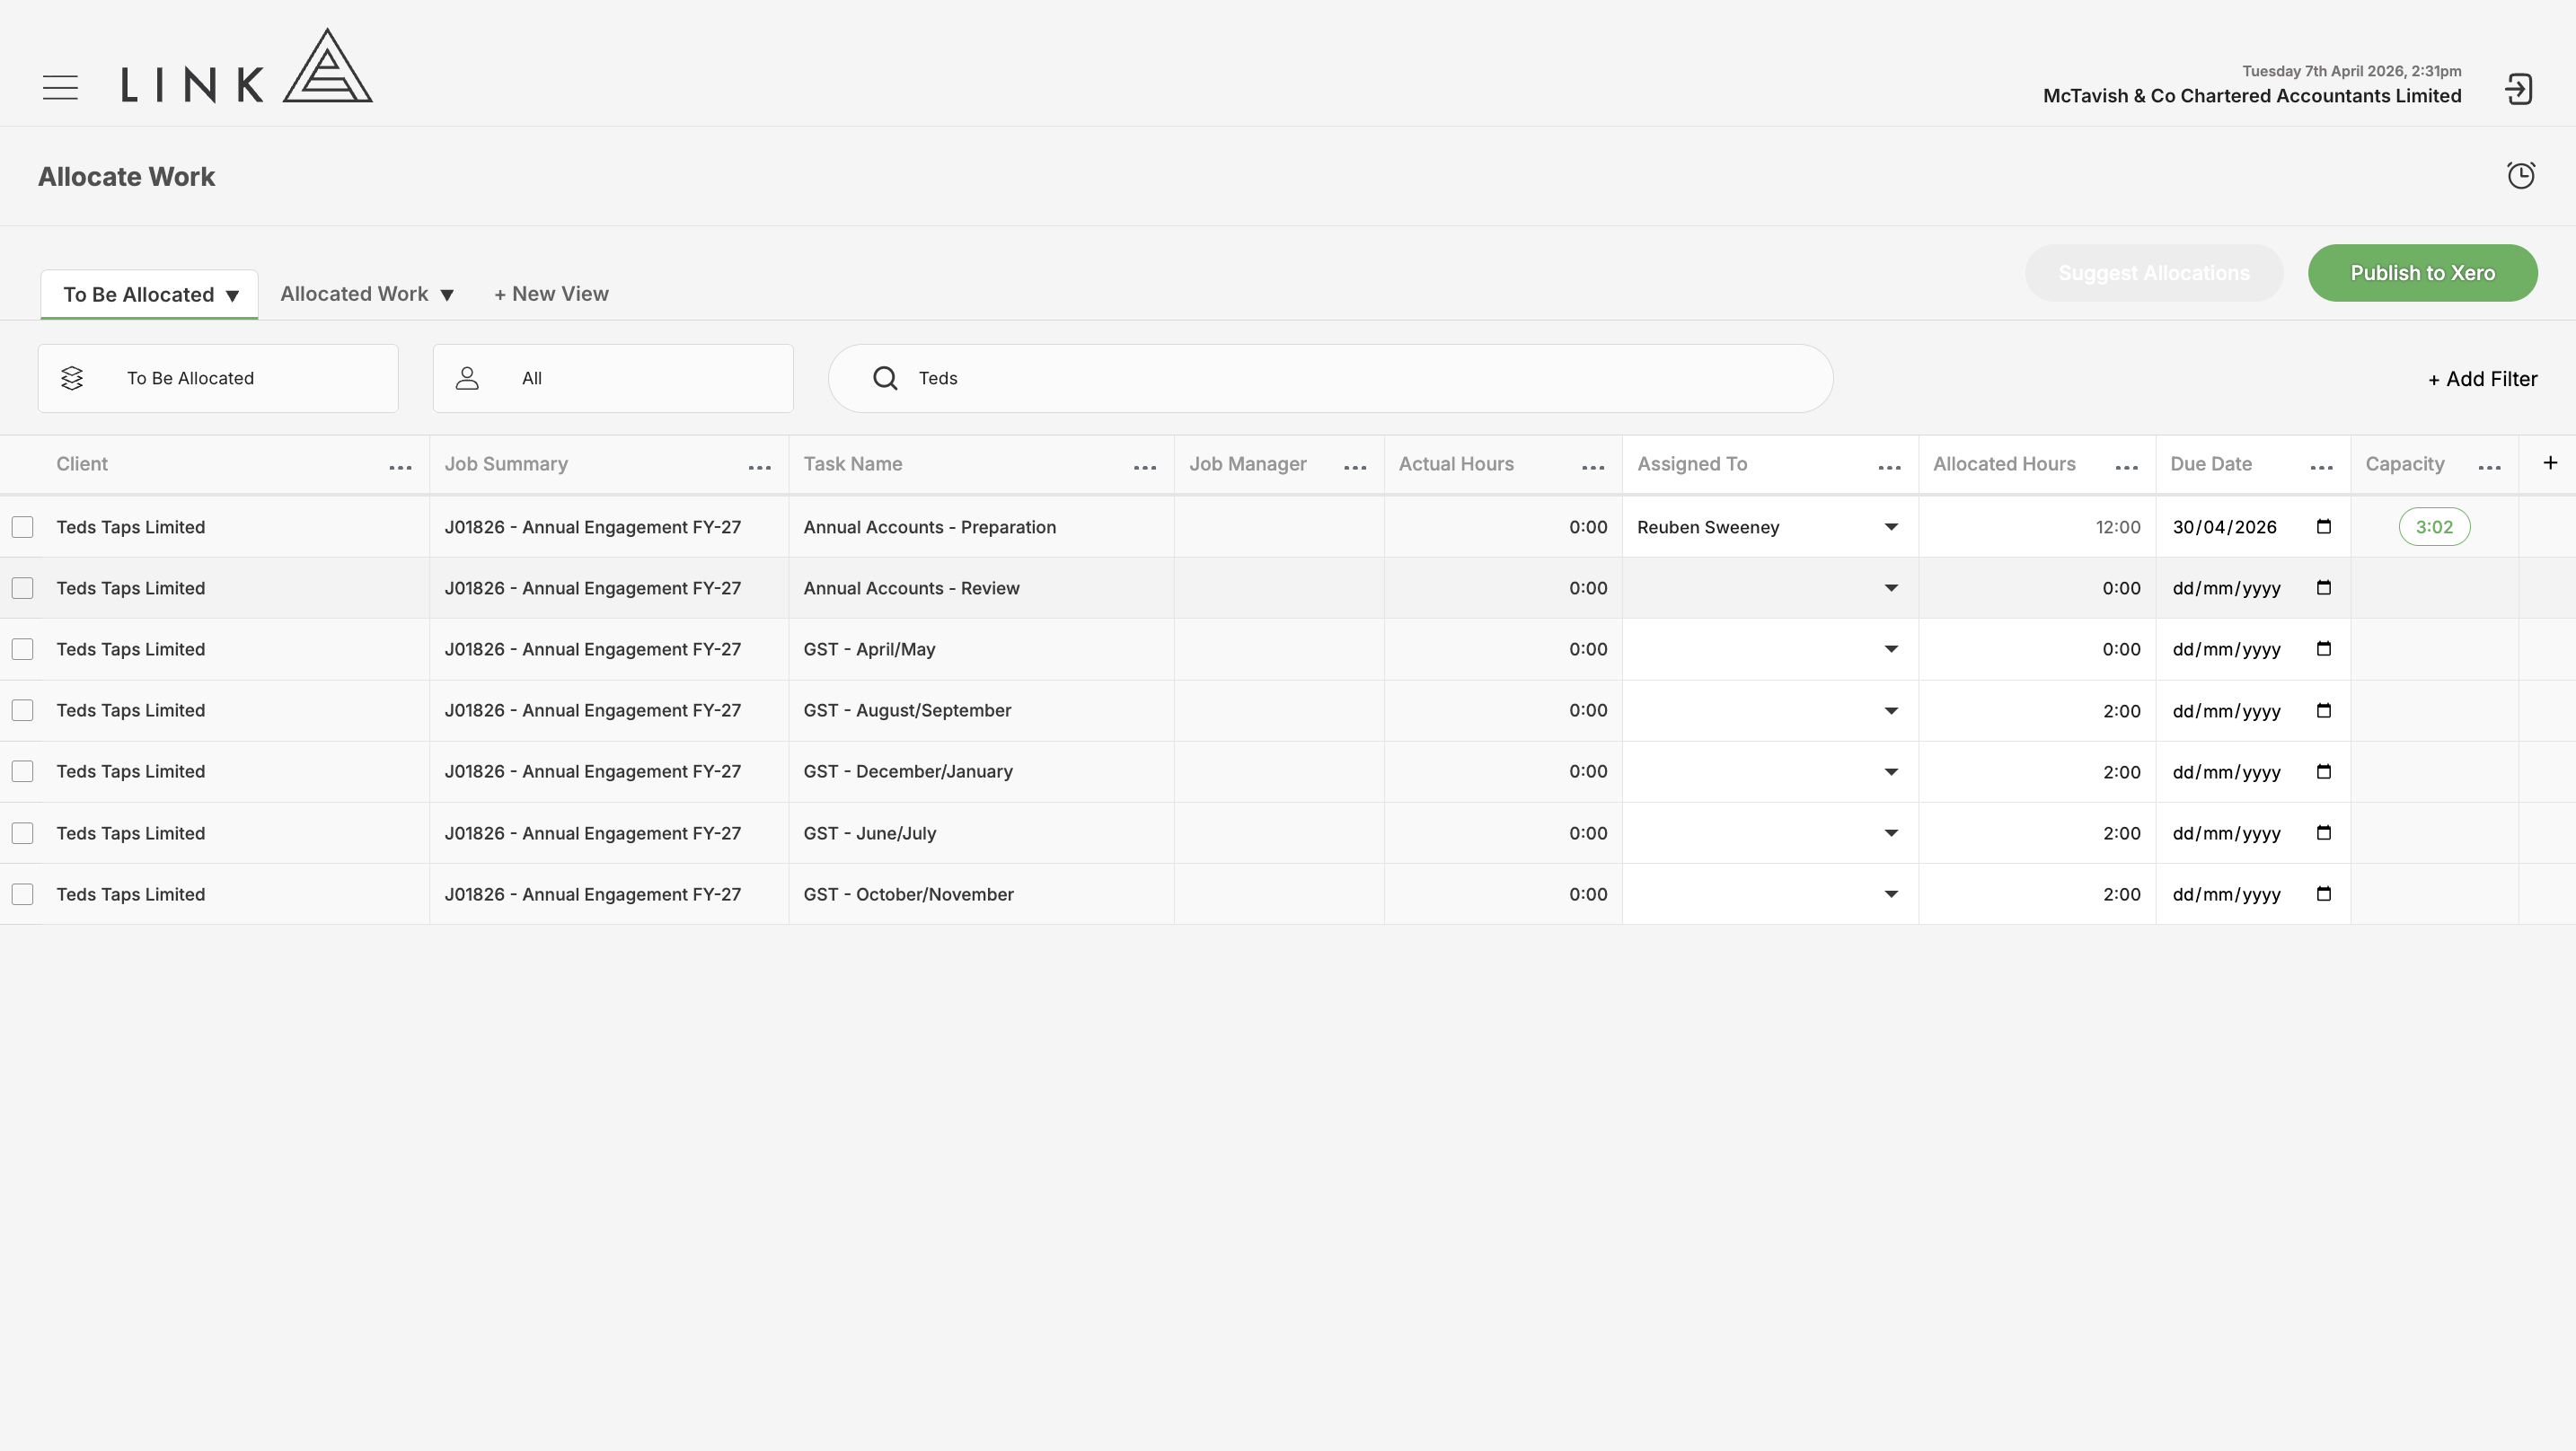Check the GST - October/November row checkbox
The width and height of the screenshot is (2576, 1451).
[23, 894]
